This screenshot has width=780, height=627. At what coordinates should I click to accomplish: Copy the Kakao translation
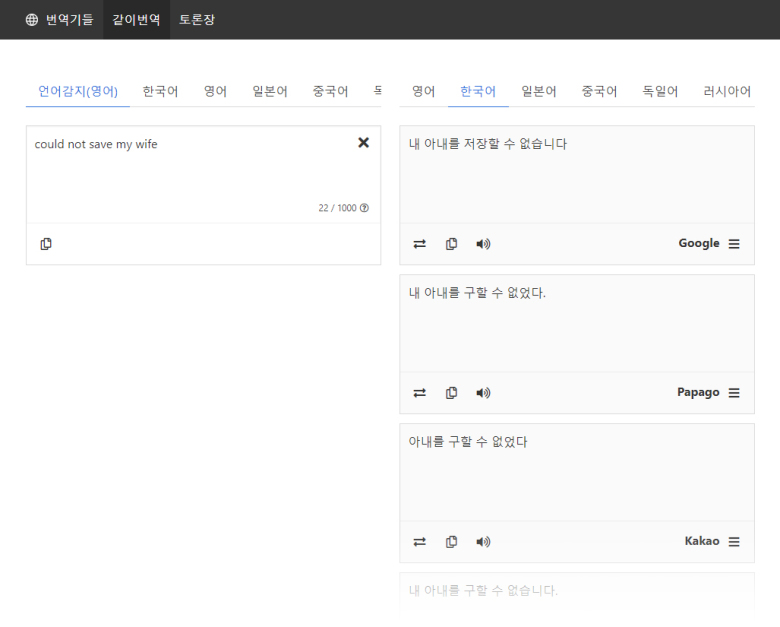coord(452,541)
